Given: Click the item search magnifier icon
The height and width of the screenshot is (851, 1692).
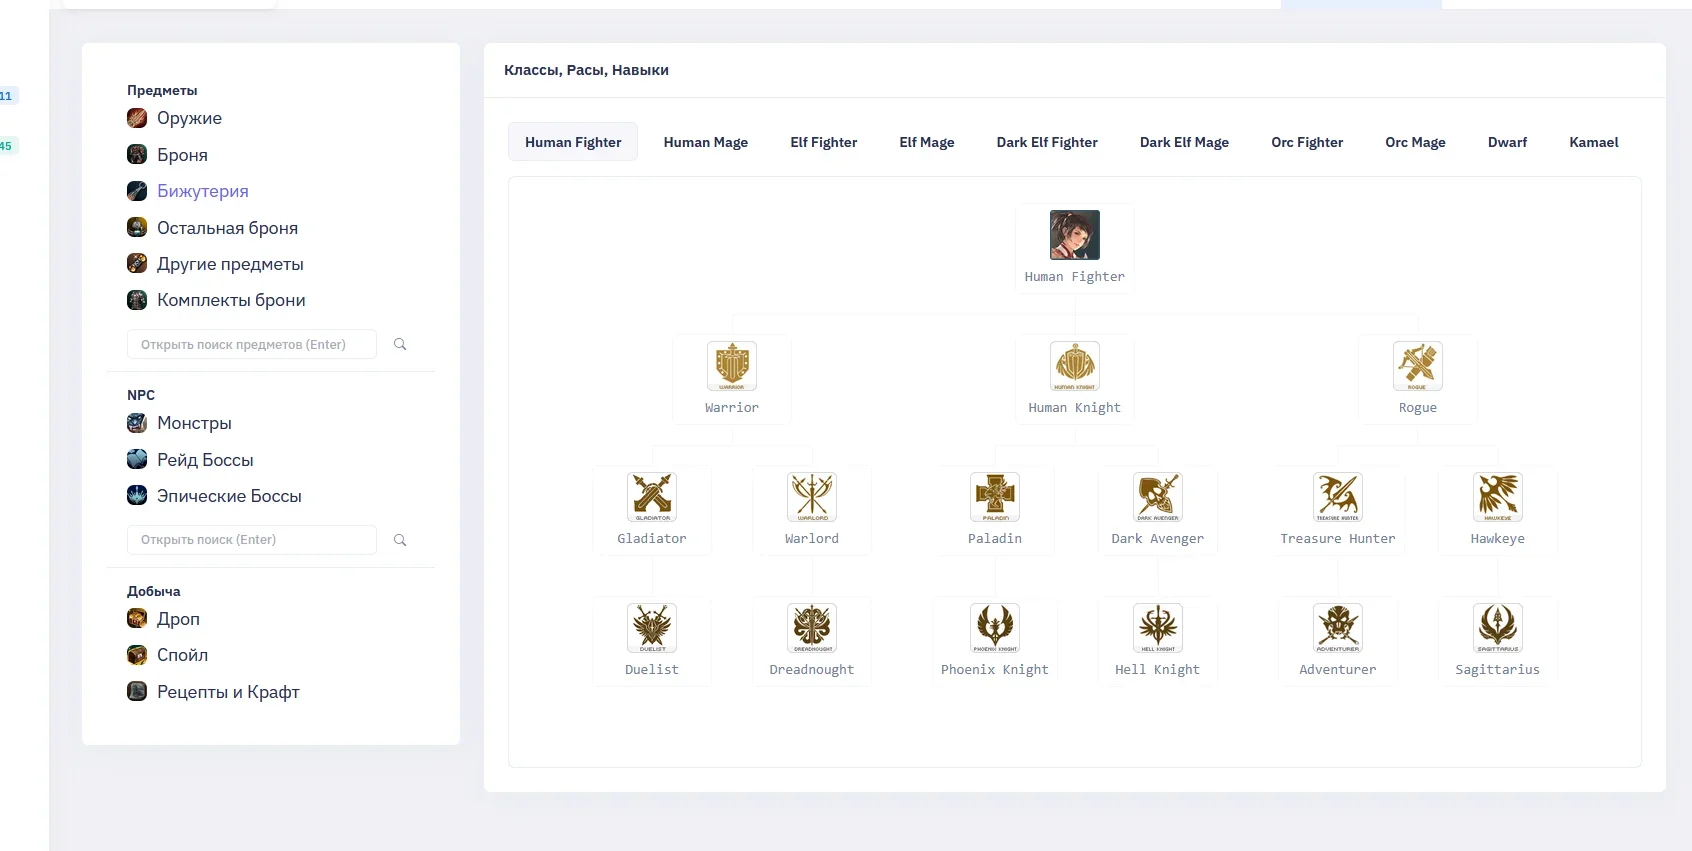Looking at the screenshot, I should [400, 344].
